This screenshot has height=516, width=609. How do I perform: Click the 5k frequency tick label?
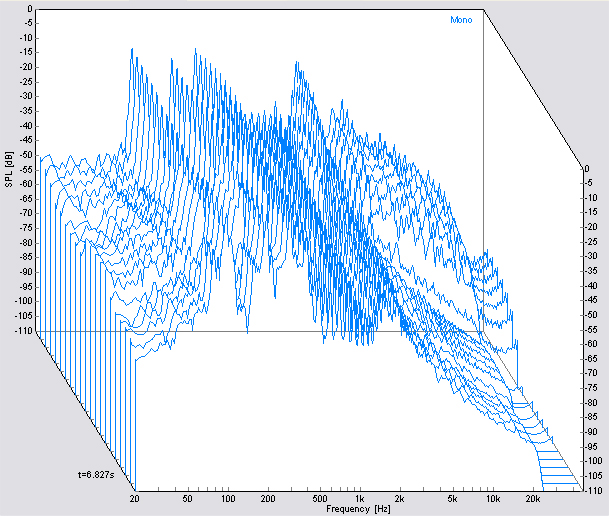click(x=452, y=499)
